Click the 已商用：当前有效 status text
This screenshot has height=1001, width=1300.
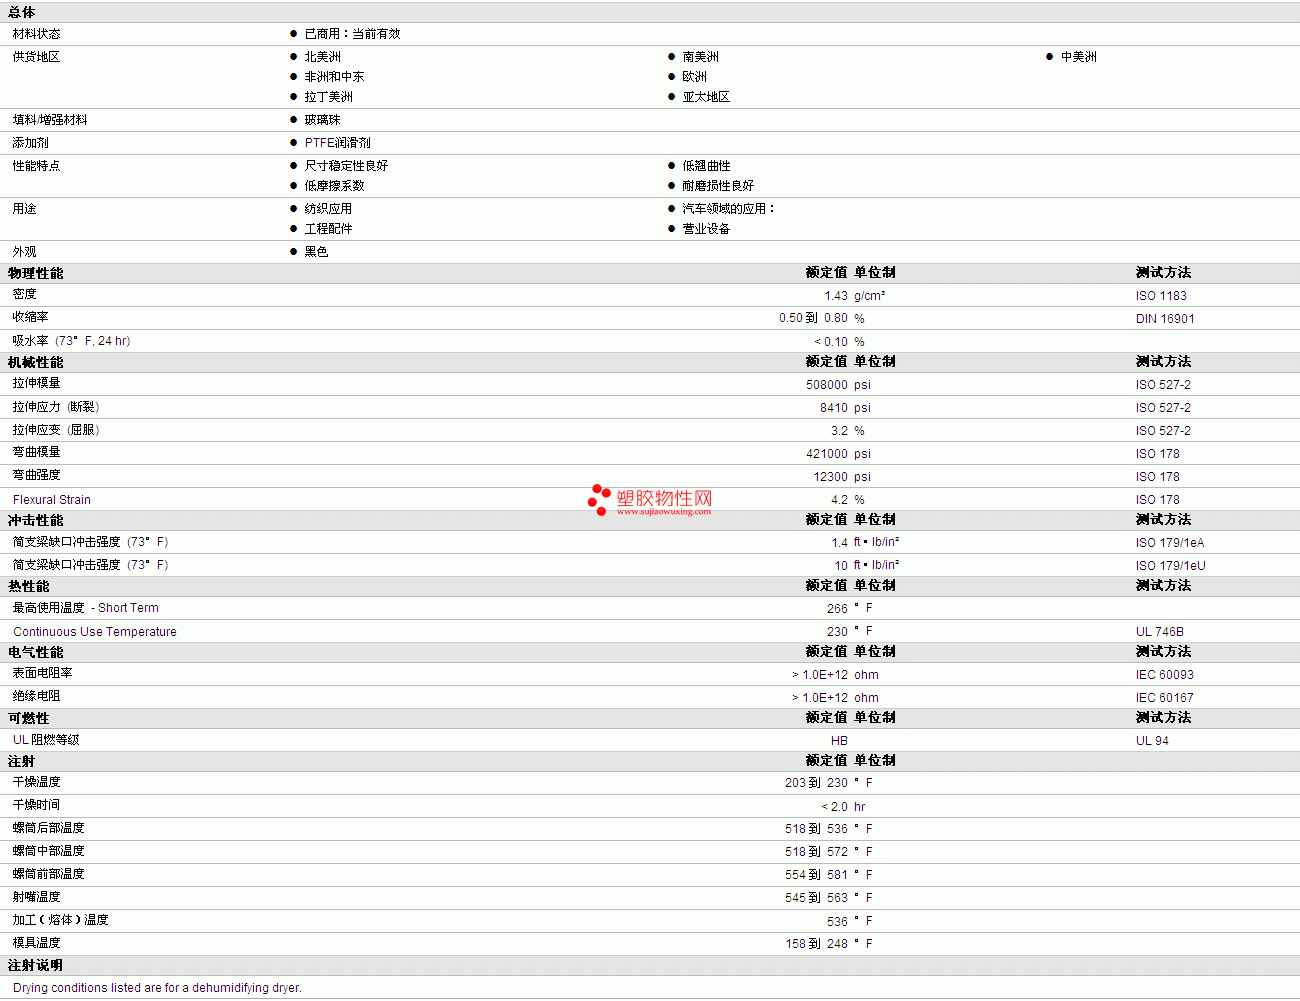coord(352,34)
